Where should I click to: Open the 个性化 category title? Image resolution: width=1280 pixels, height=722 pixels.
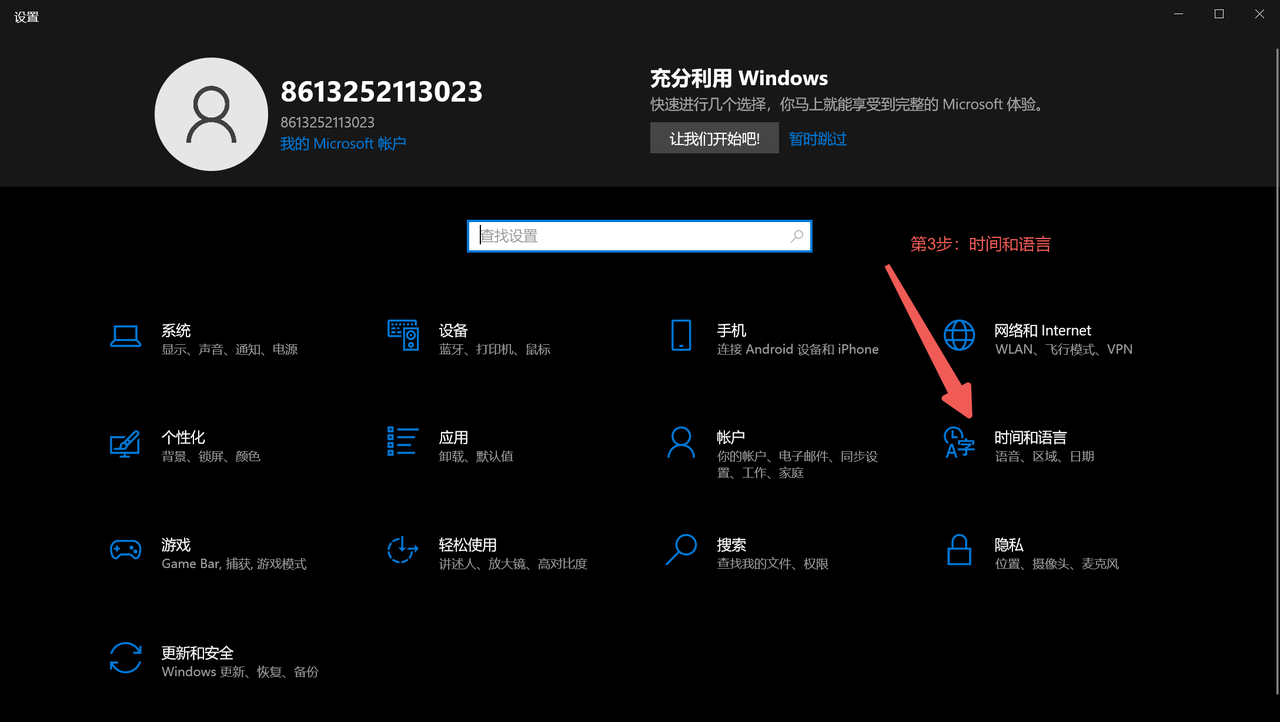point(183,437)
